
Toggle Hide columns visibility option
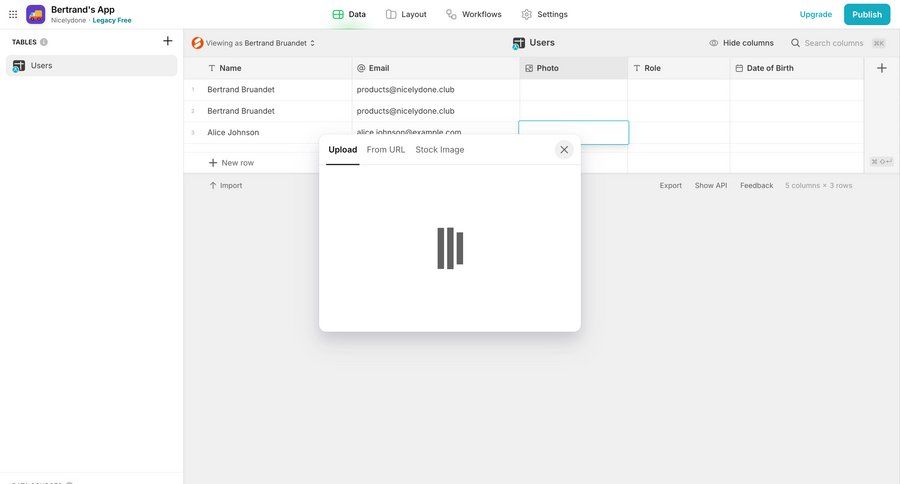(741, 43)
